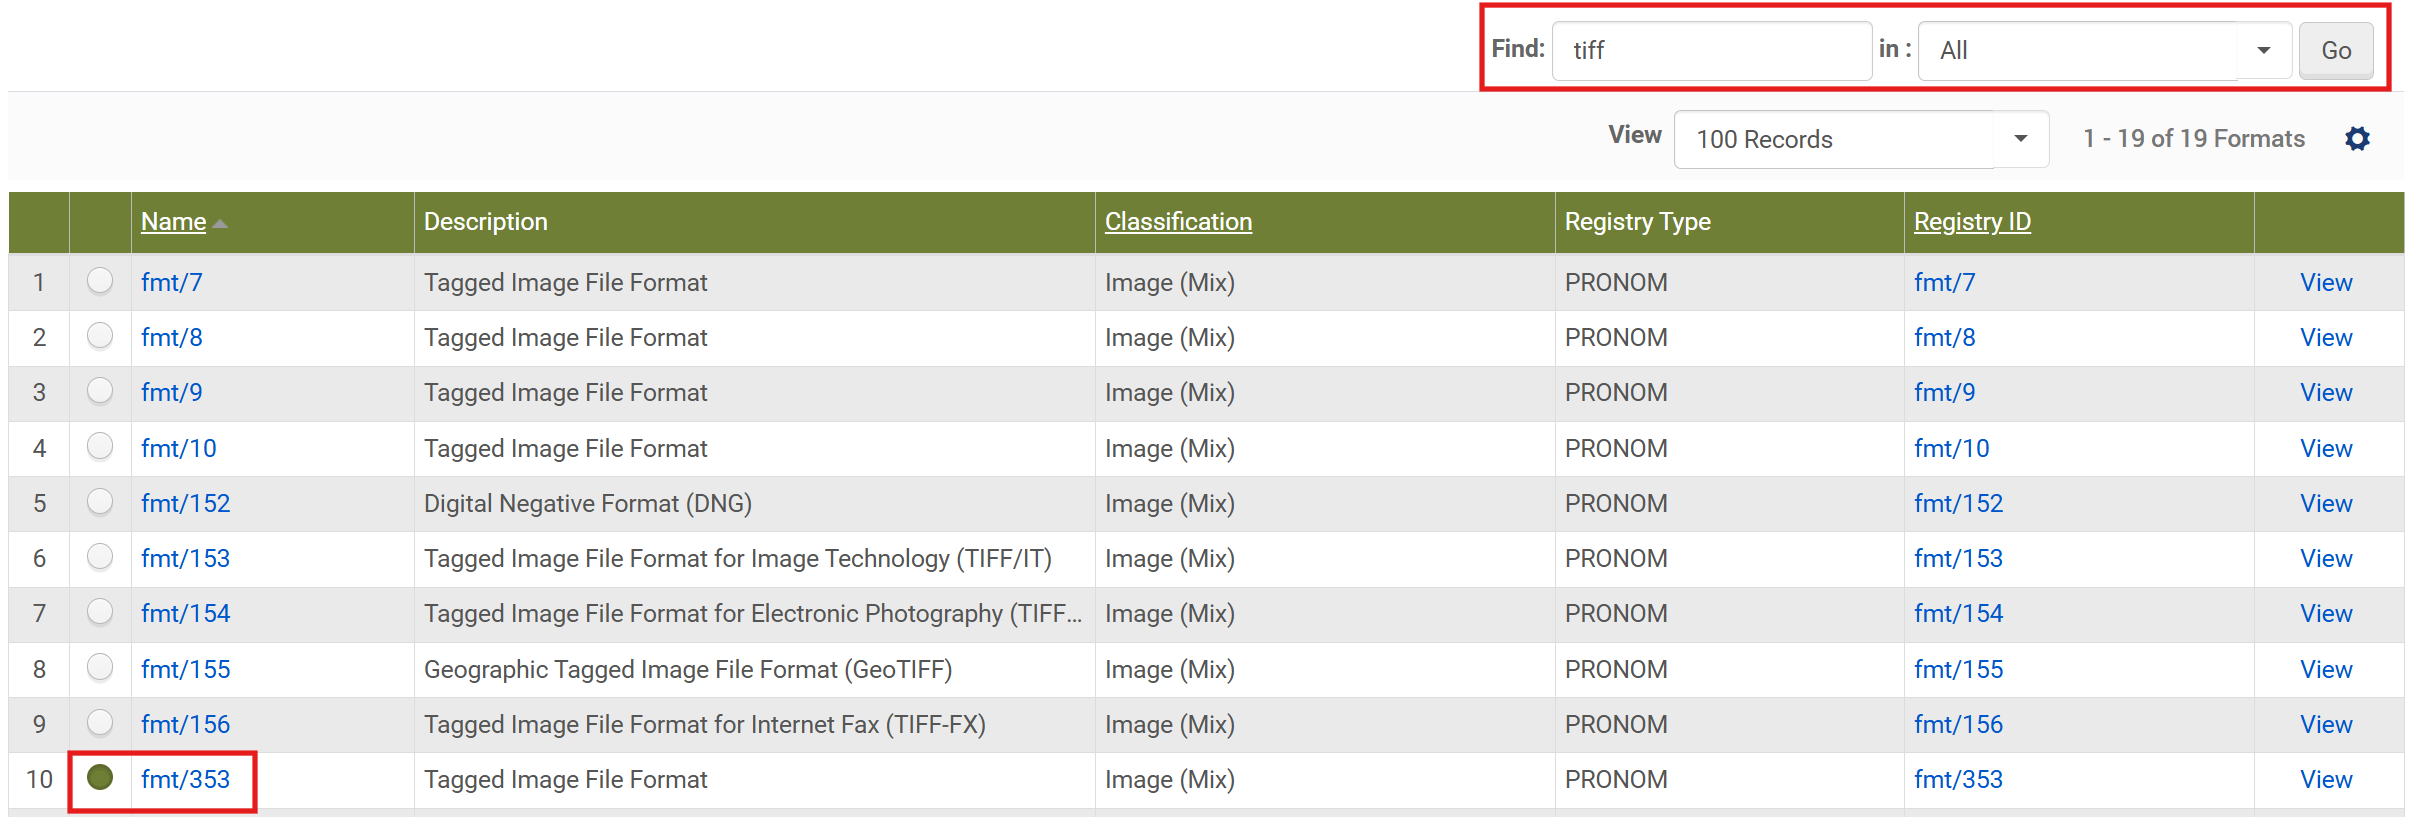The image size is (2422, 817).
Task: Open the fmt/10 name link
Action: tap(178, 448)
